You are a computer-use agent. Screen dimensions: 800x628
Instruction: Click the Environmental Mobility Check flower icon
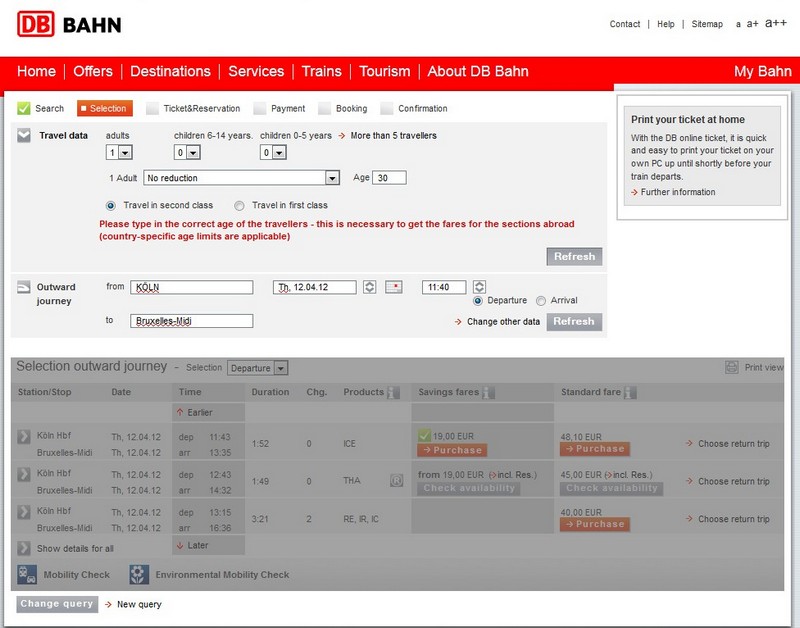139,574
